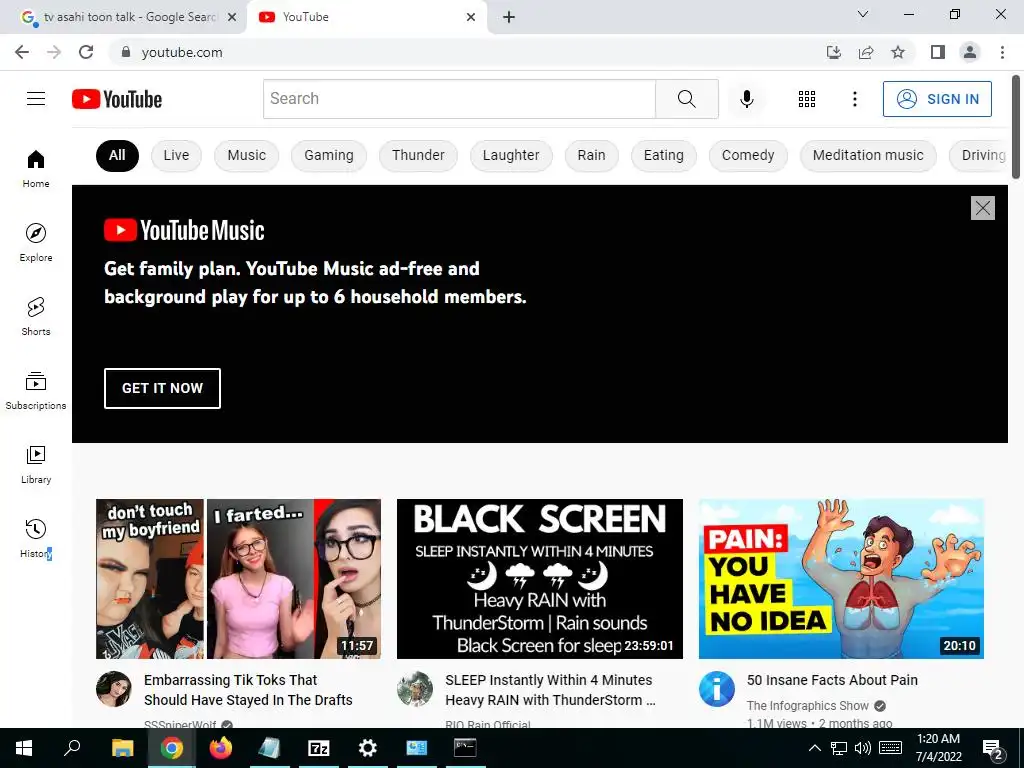The width and height of the screenshot is (1024, 768).
Task: Open a new Chrome tab
Action: click(x=509, y=17)
